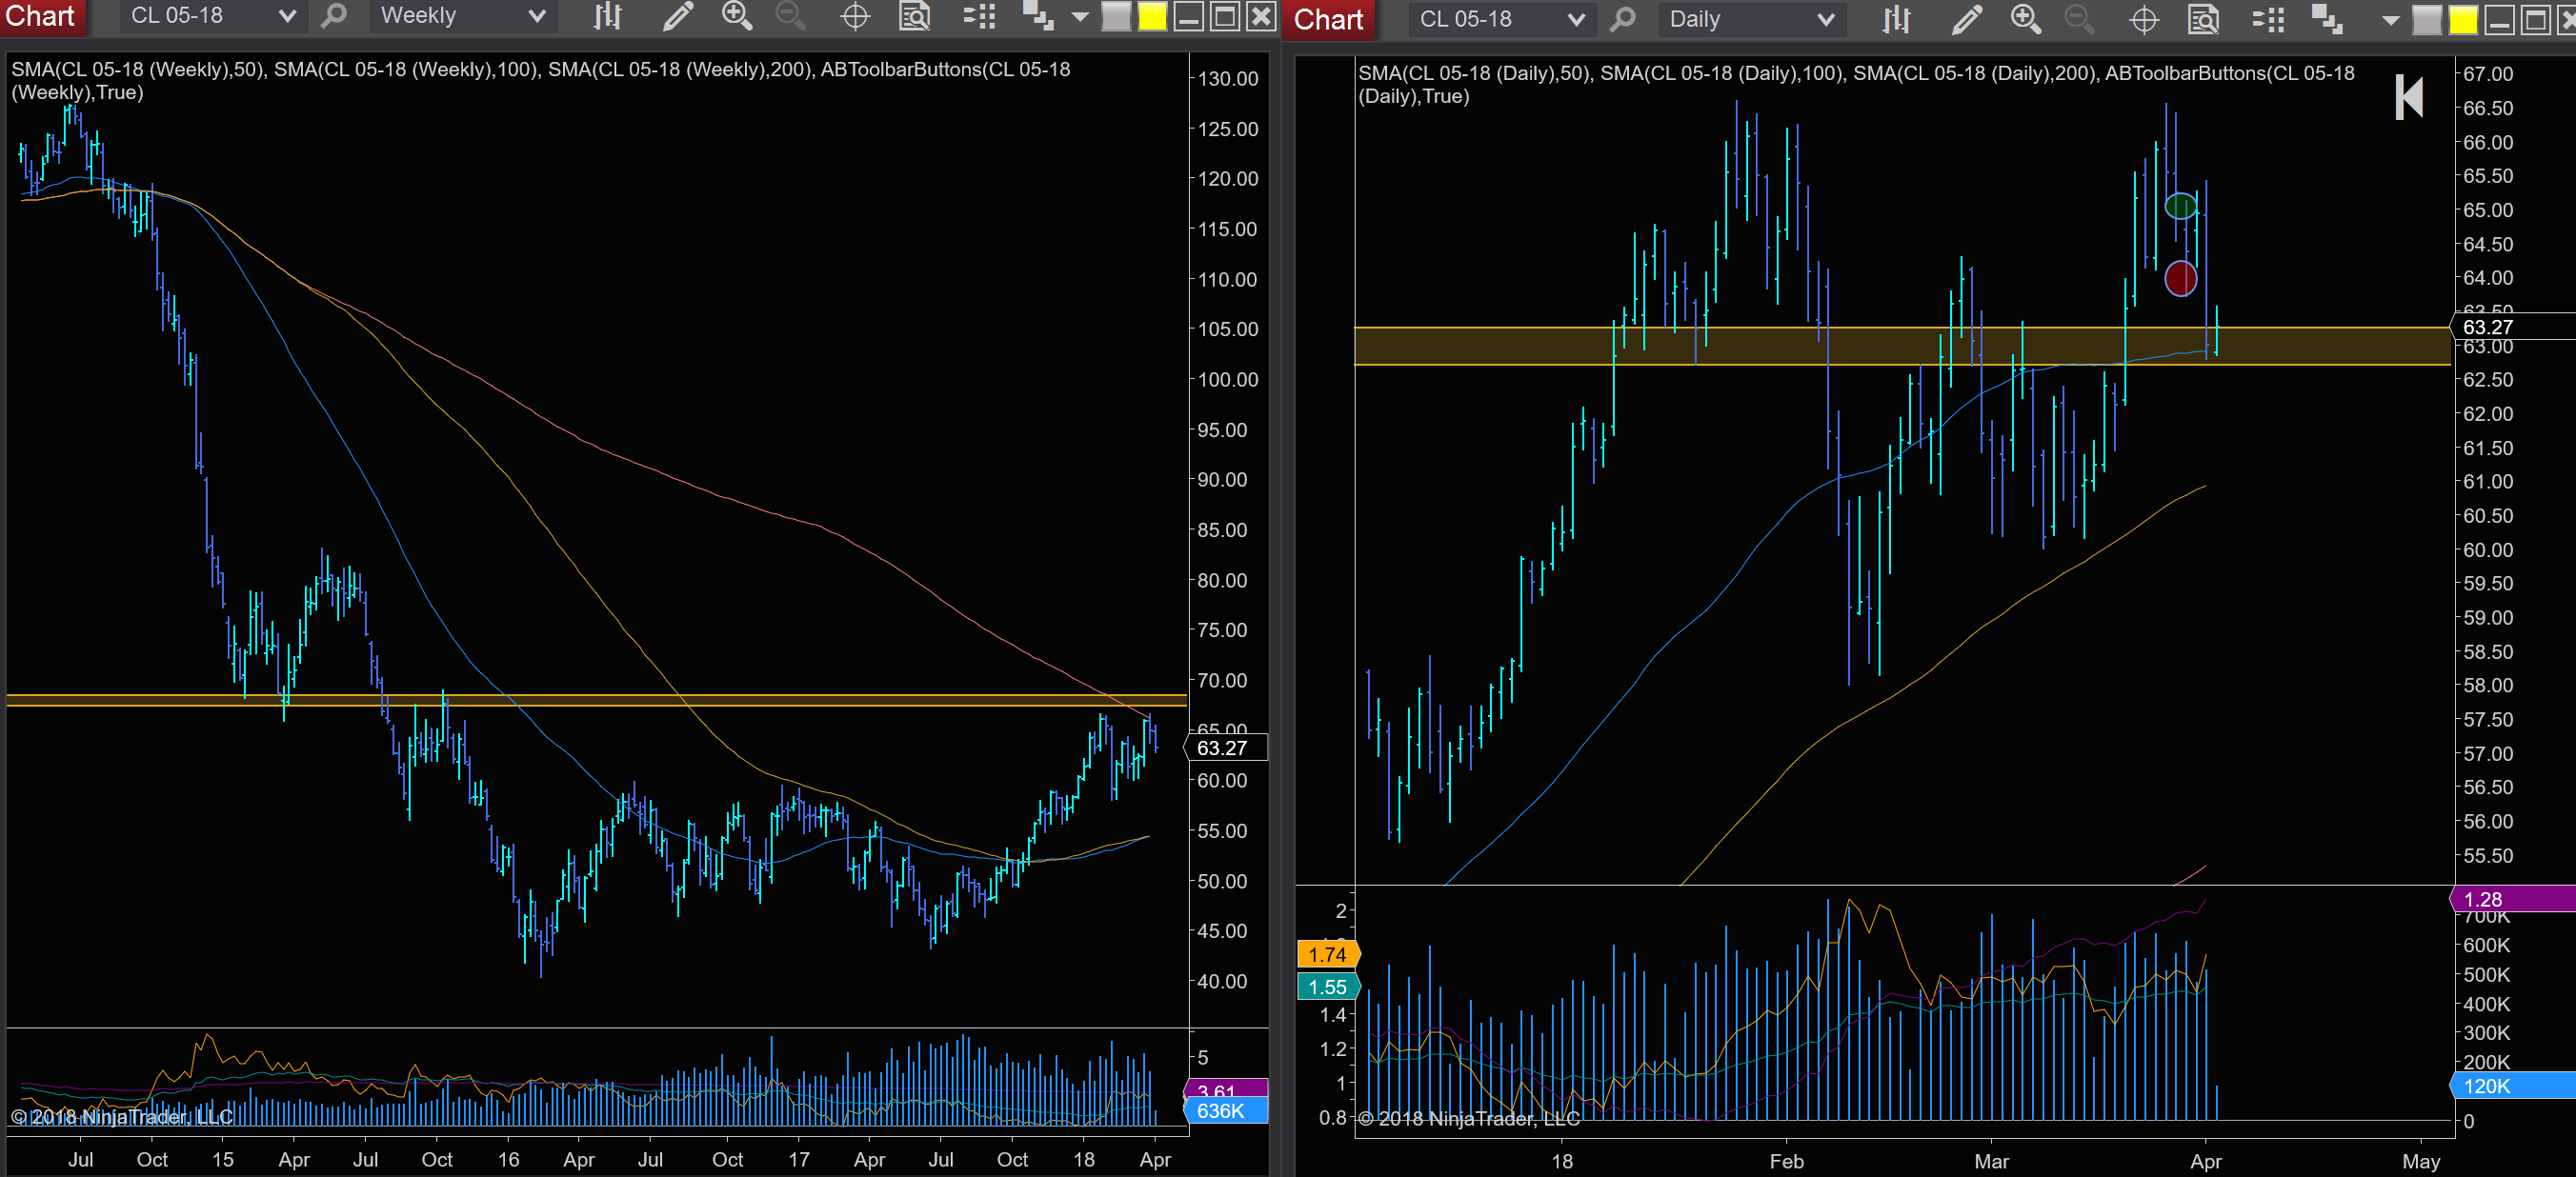Screen dimensions: 2576x1177
Task: Maximize the Daily chart window
Action: point(2536,21)
